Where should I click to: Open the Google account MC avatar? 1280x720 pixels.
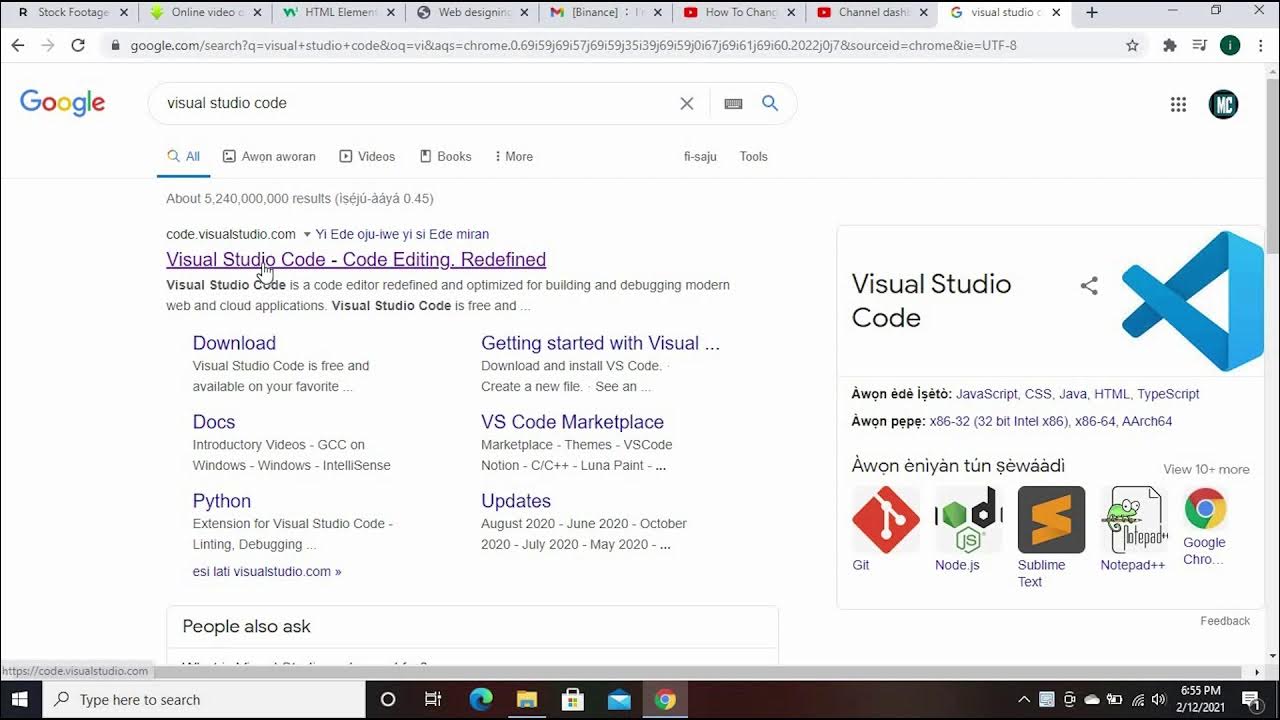pos(1224,104)
